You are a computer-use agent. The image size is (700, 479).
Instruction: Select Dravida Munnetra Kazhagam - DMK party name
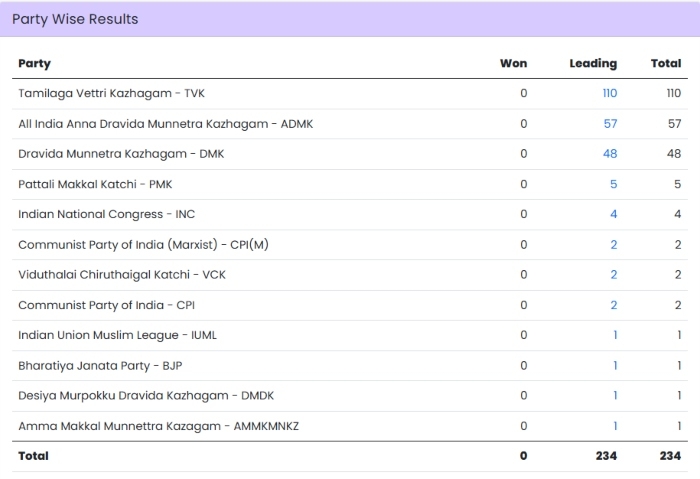(121, 154)
